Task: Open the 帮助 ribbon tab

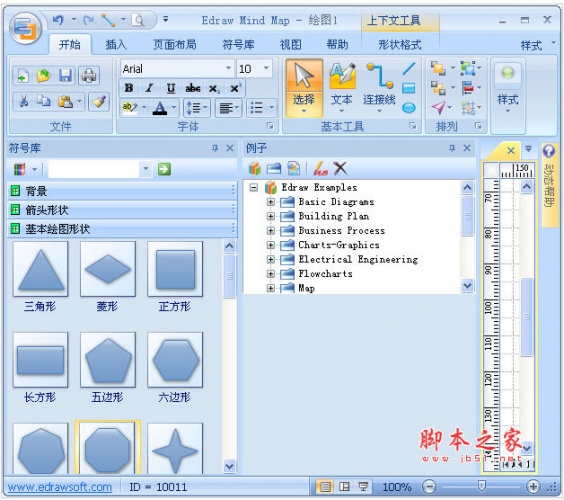Action: coord(337,45)
